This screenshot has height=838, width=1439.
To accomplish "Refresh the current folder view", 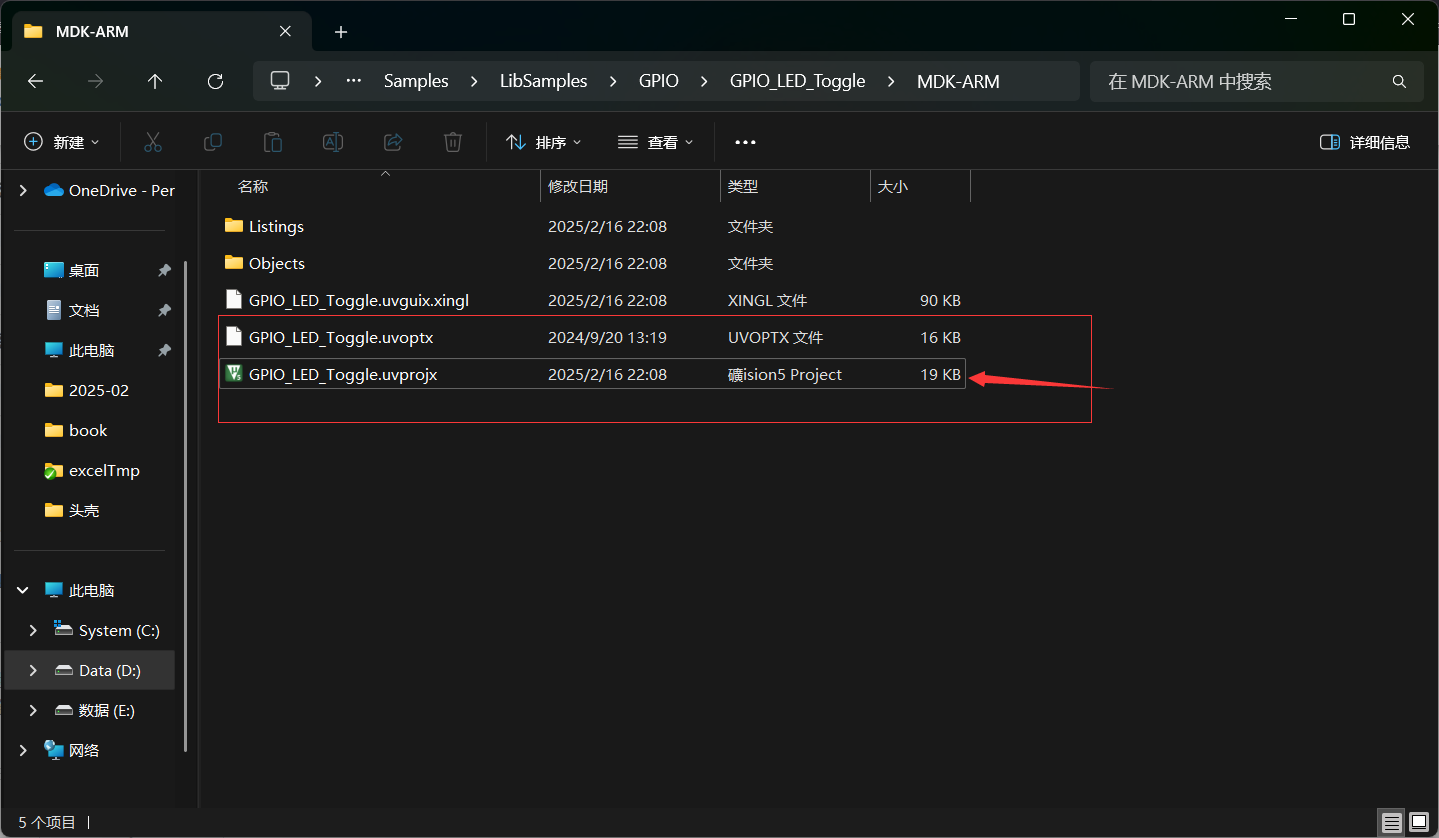I will coord(215,81).
